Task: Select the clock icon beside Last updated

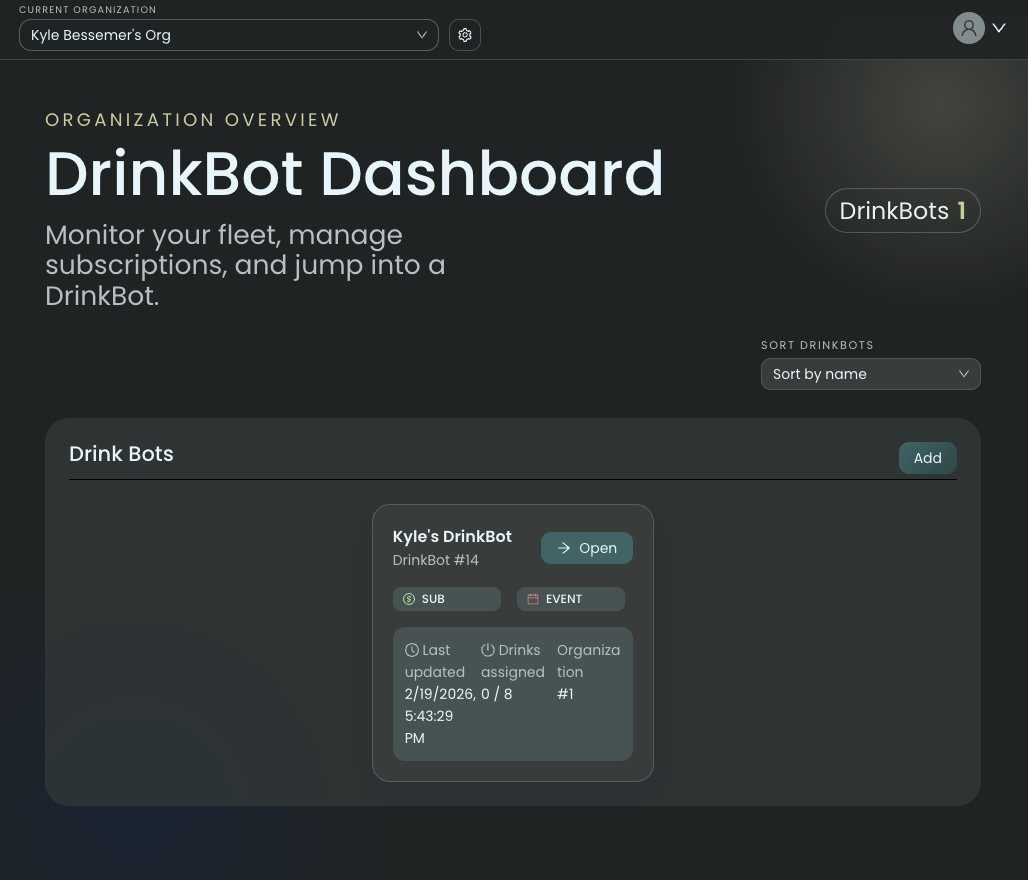Action: pos(412,649)
